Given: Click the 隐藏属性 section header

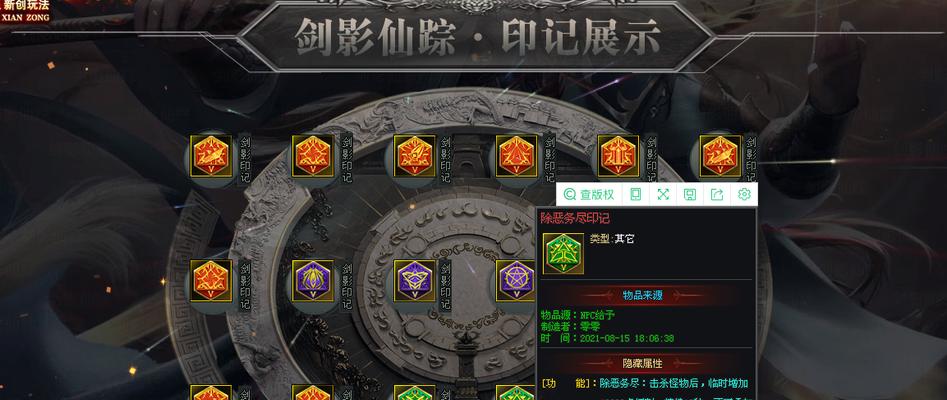Looking at the screenshot, I should pos(643,363).
